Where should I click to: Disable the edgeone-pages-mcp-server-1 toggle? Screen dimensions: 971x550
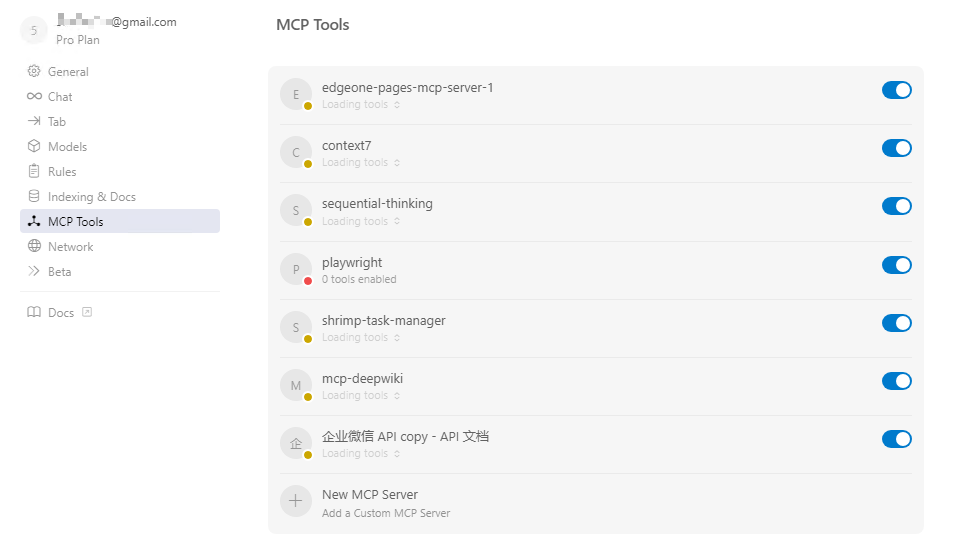[896, 90]
